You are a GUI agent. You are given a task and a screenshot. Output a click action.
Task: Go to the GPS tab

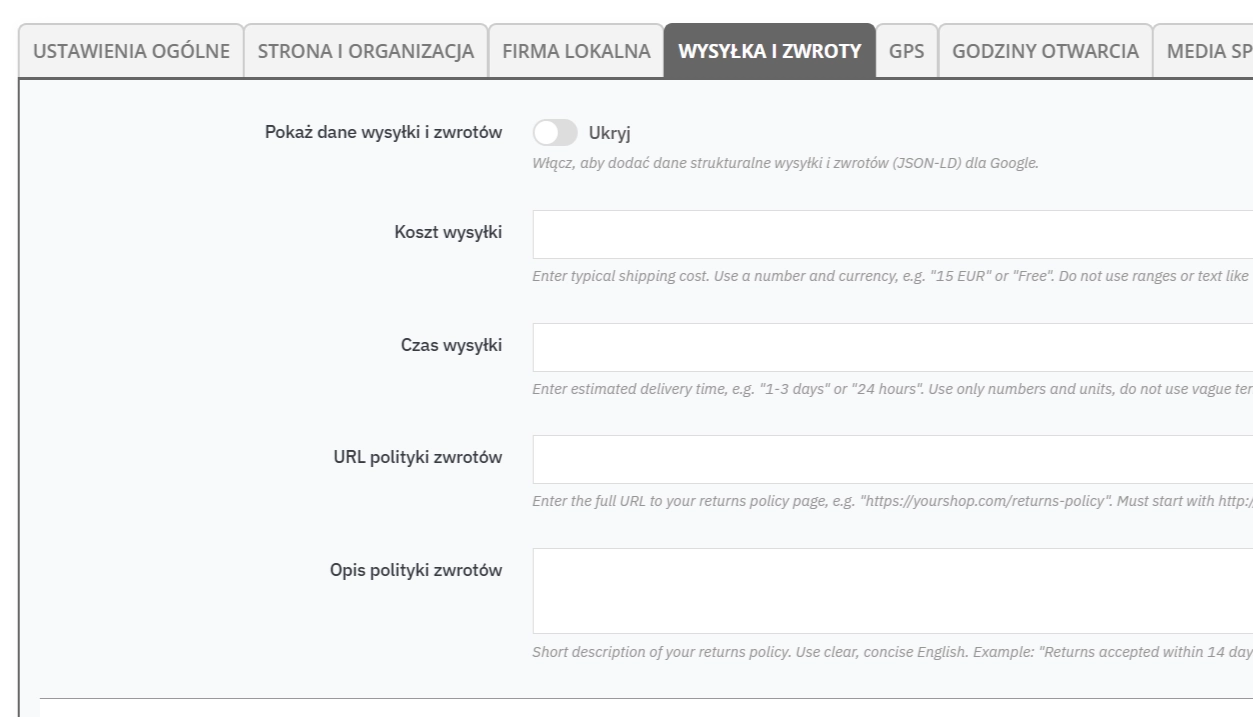[906, 52]
